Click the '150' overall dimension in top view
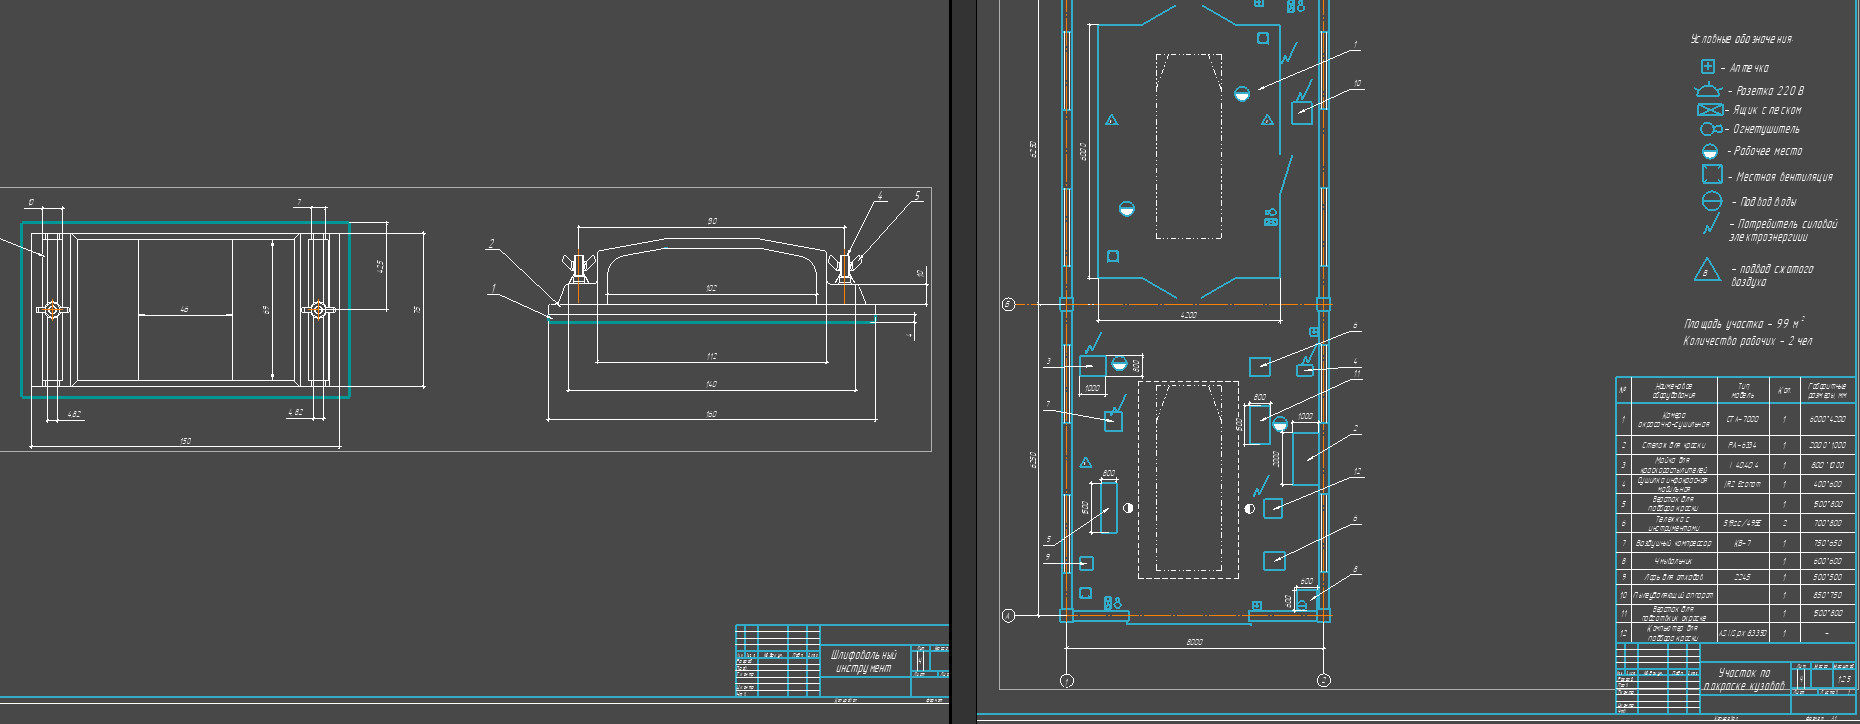Image resolution: width=1860 pixels, height=724 pixels. [185, 441]
